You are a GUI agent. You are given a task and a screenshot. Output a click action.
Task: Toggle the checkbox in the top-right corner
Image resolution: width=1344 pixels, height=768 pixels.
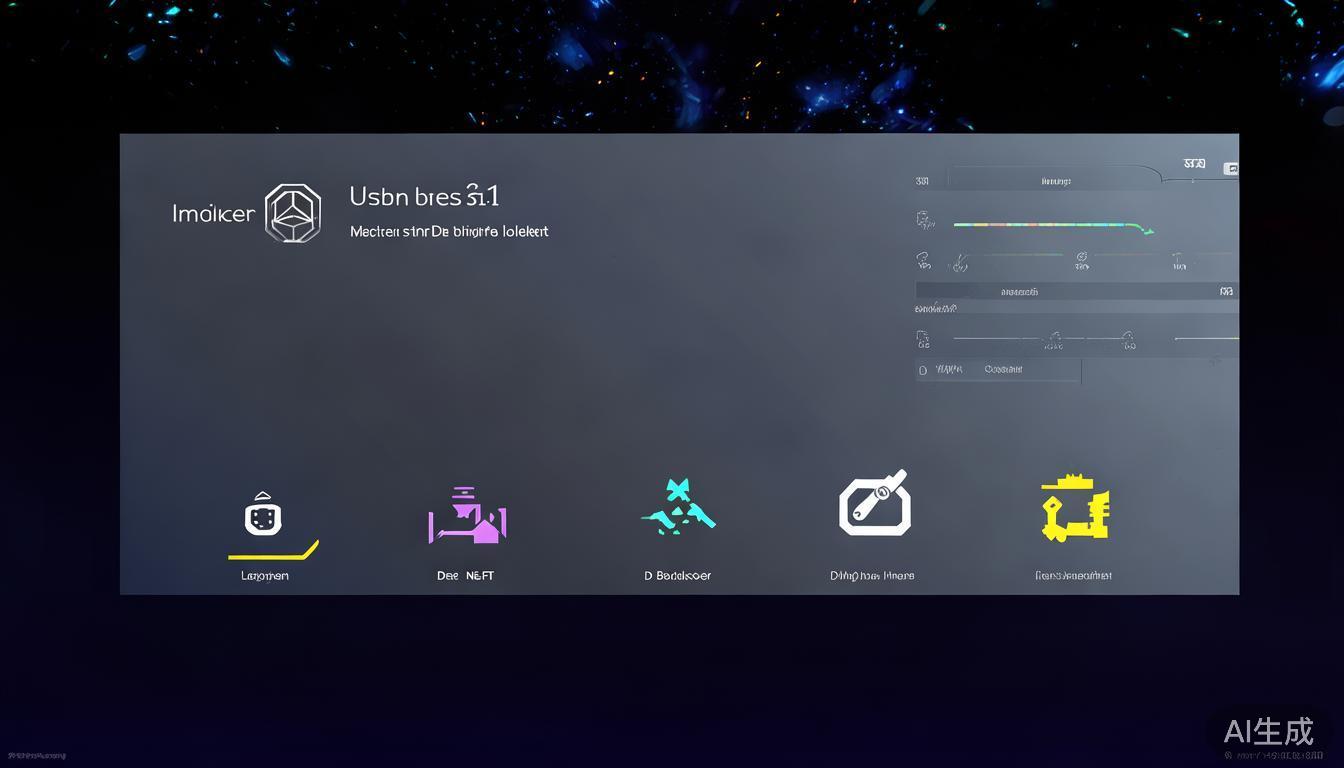pos(1233,168)
